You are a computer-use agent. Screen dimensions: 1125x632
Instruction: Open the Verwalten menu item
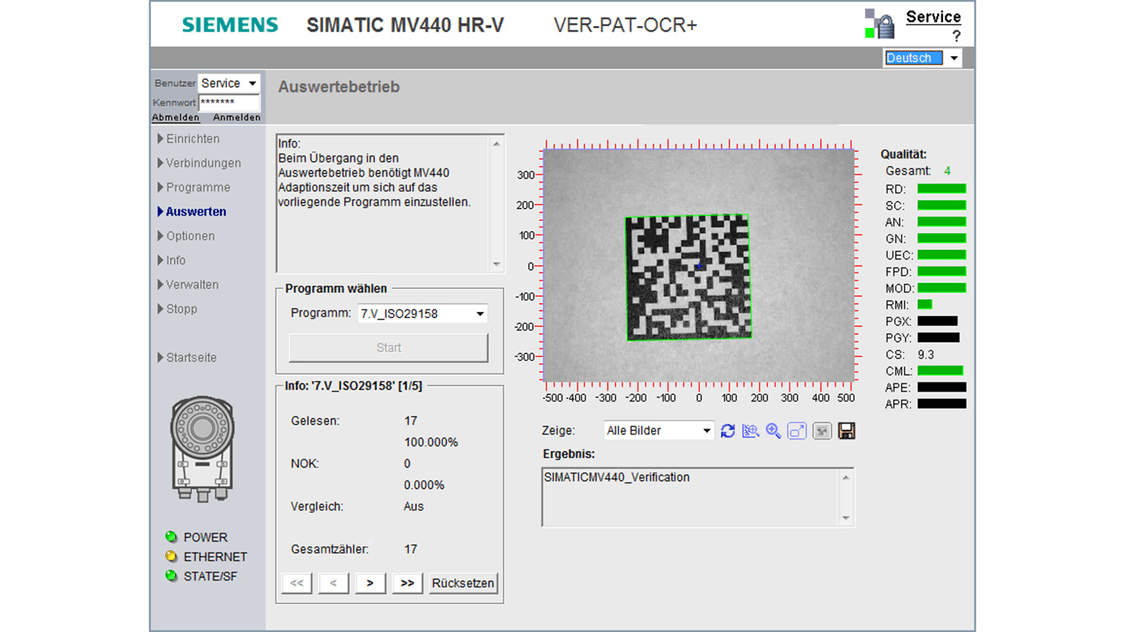click(x=192, y=285)
